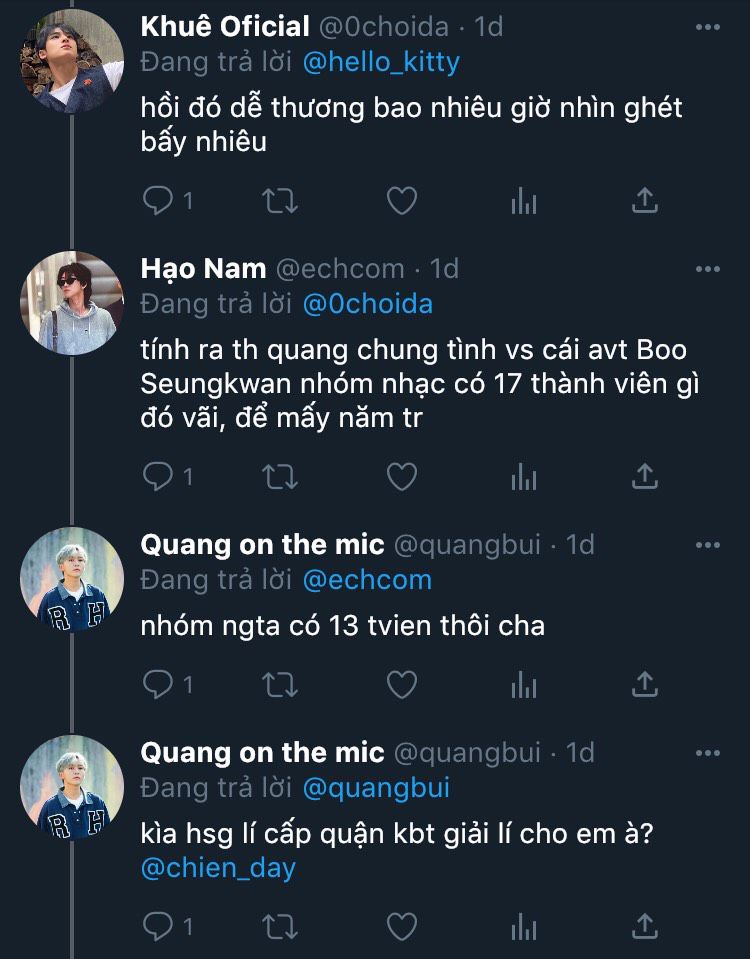
Task: Retweet Khuê Oficial's tweet
Action: pyautogui.click(x=279, y=201)
